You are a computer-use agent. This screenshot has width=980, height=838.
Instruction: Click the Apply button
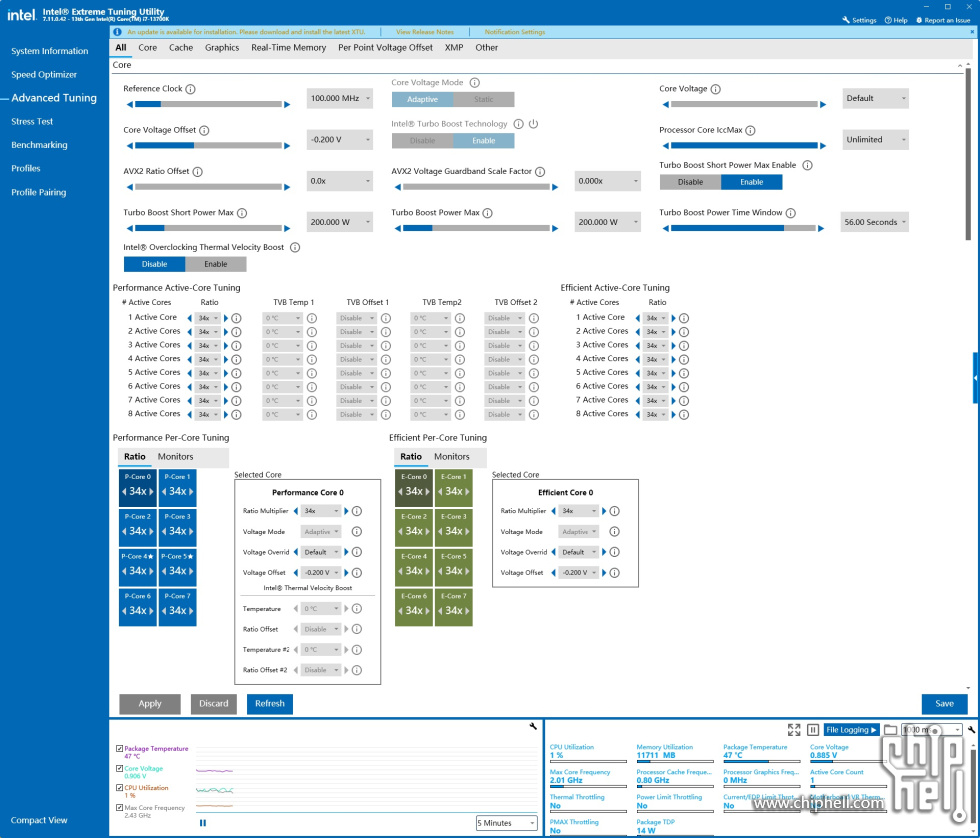coord(150,704)
